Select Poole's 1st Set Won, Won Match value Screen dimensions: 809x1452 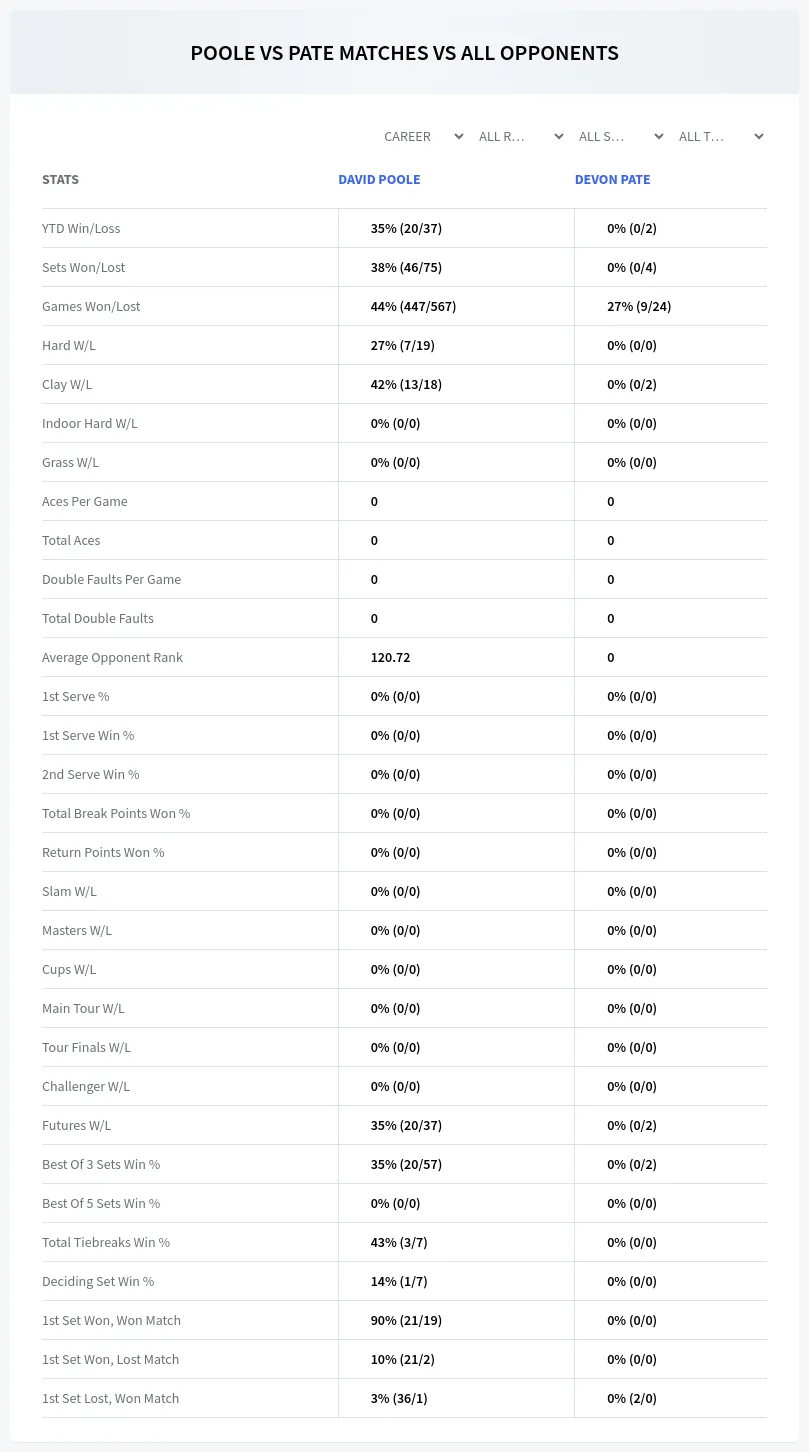406,1320
